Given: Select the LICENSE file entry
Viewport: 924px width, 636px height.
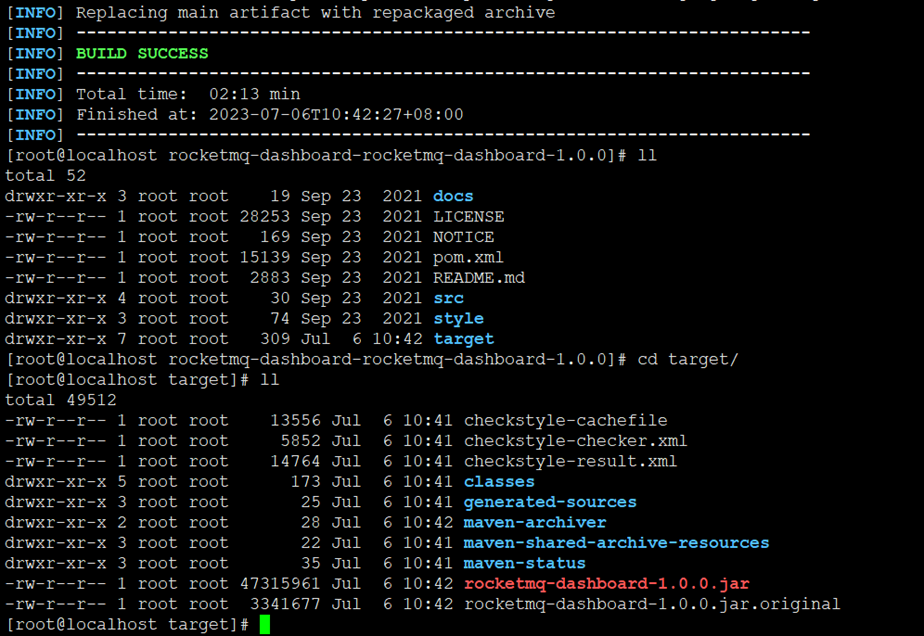Looking at the screenshot, I should point(468,216).
